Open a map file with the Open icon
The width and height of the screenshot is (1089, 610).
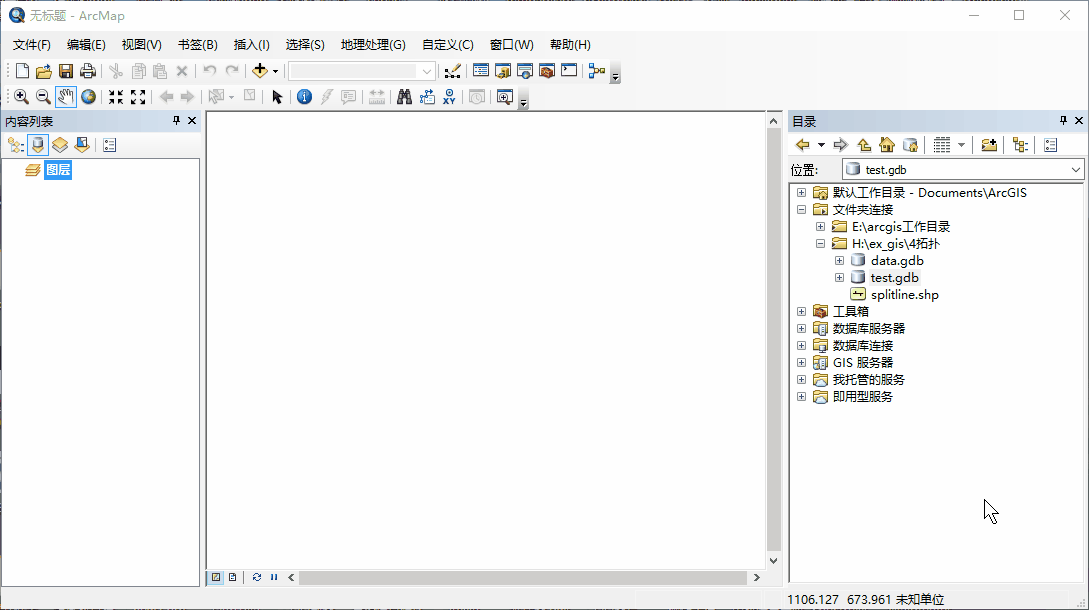pyautogui.click(x=44, y=71)
